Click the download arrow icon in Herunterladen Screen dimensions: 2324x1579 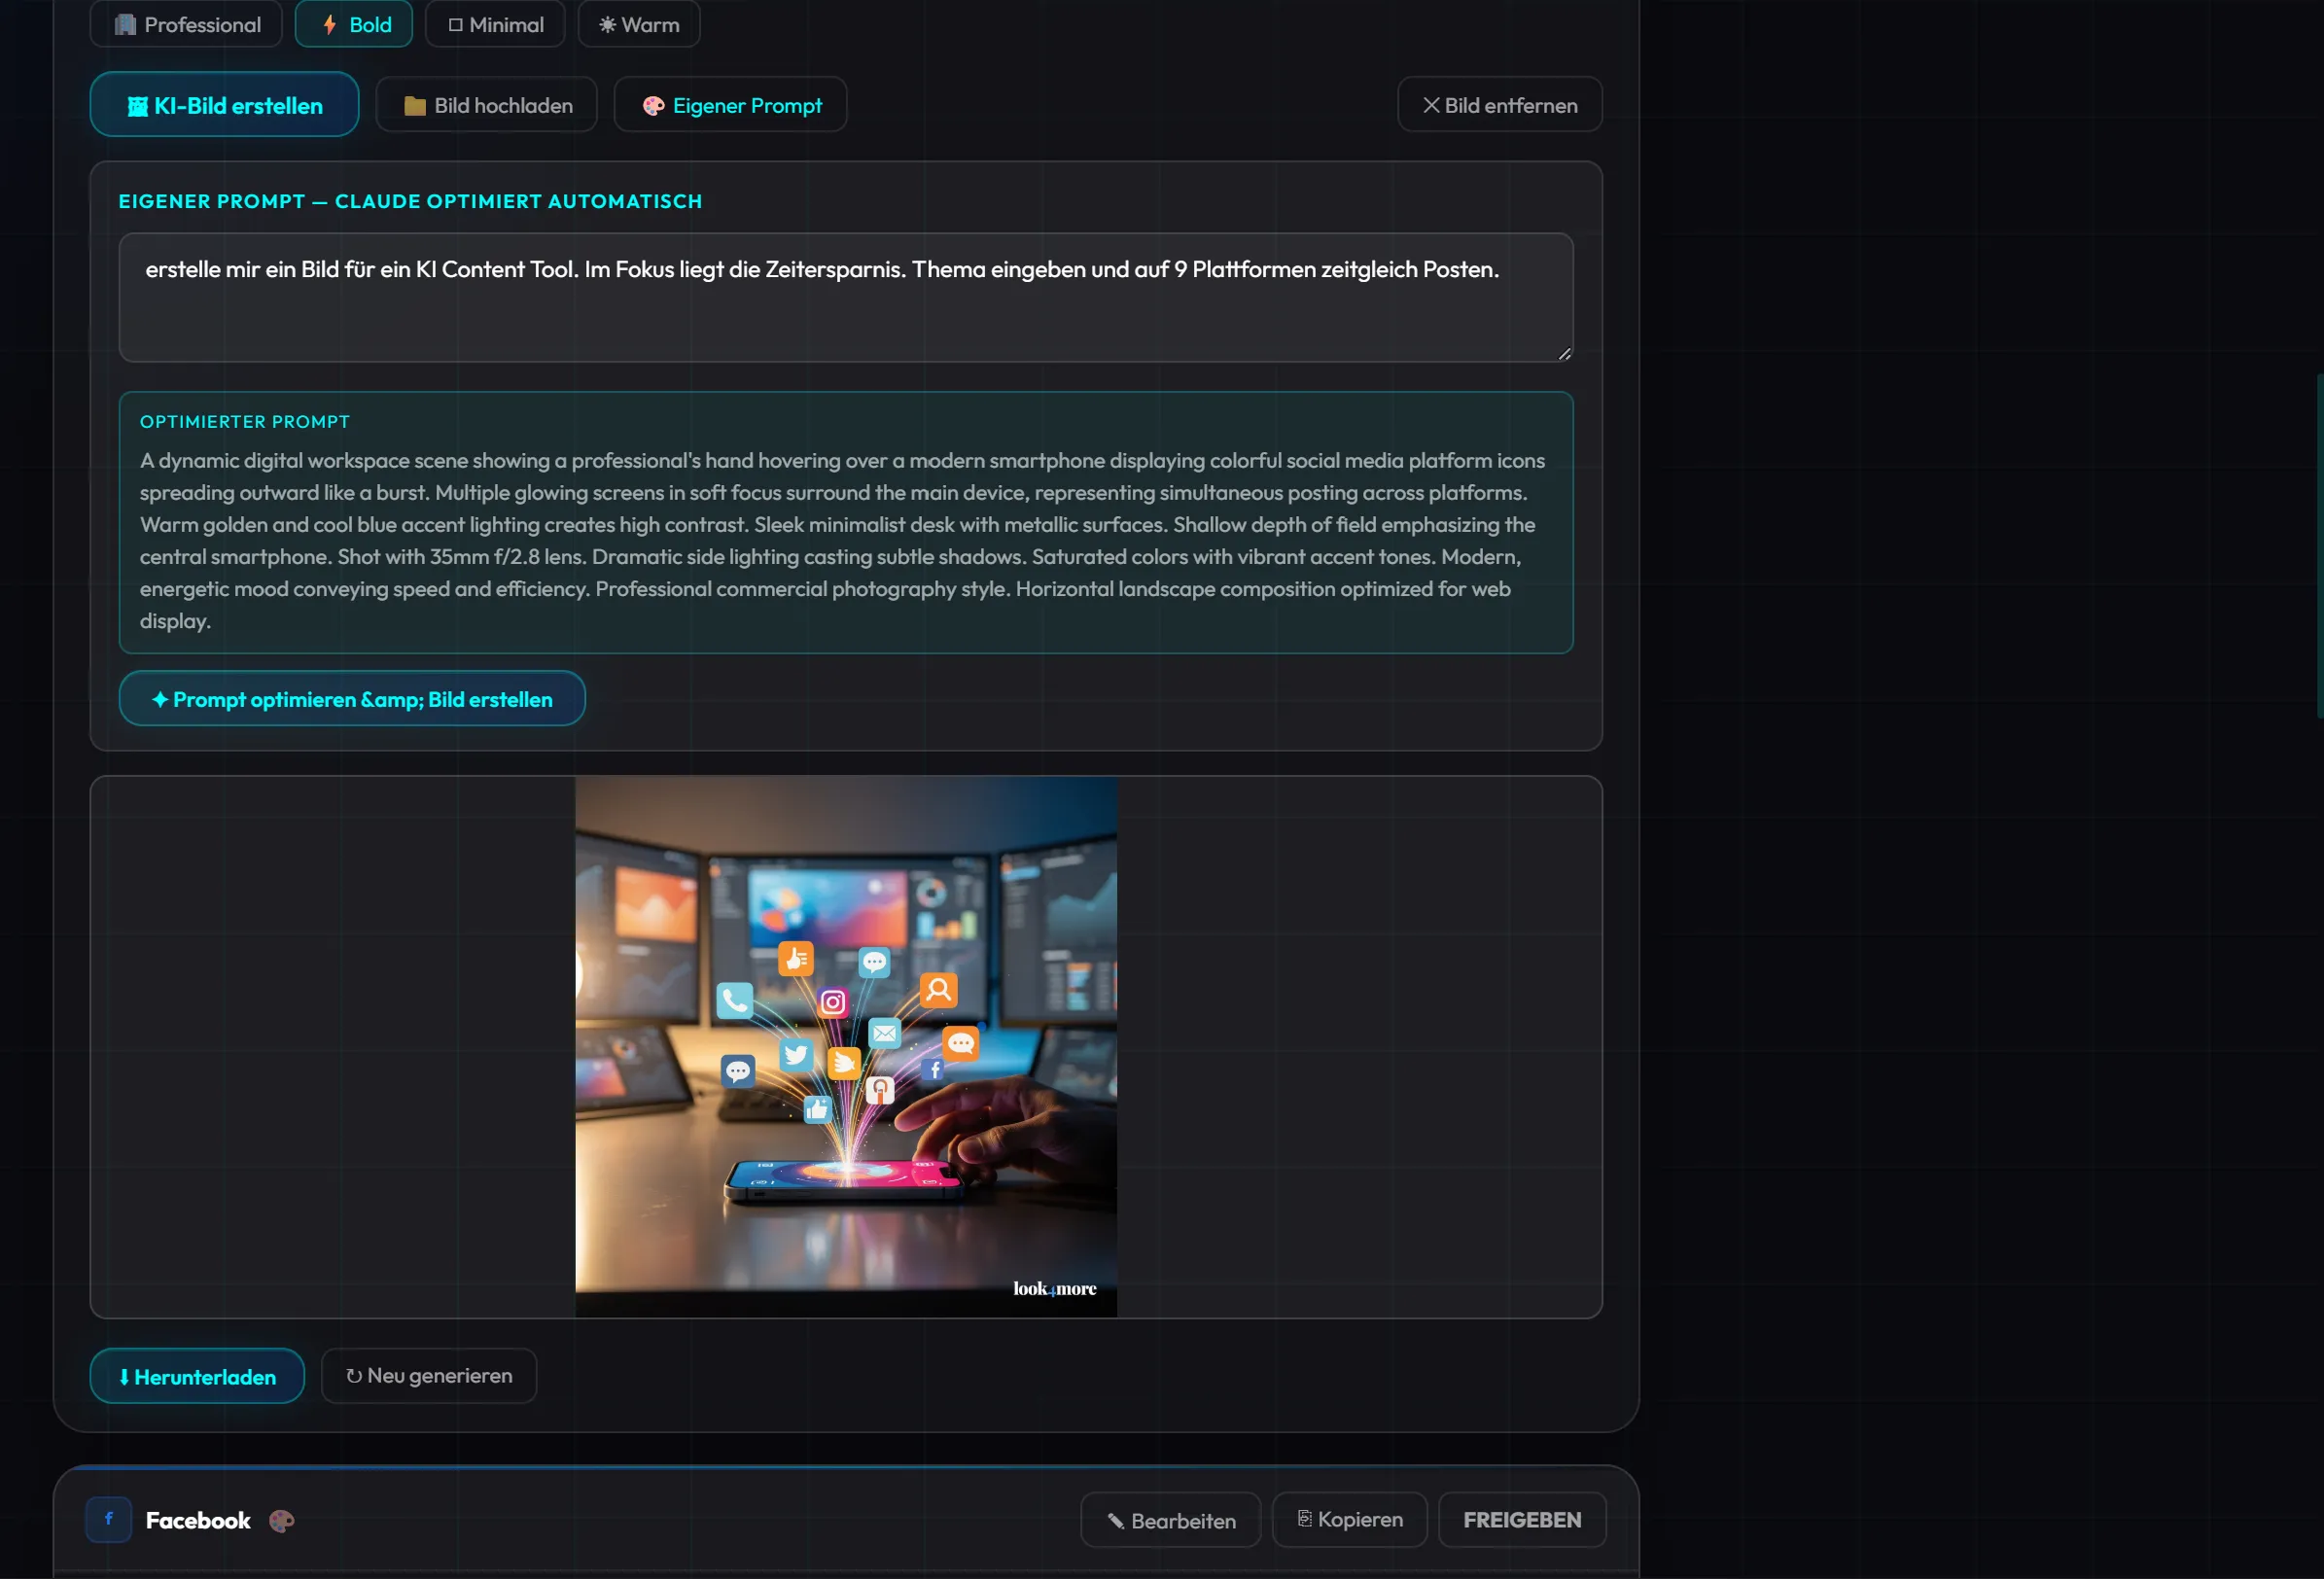[124, 1377]
